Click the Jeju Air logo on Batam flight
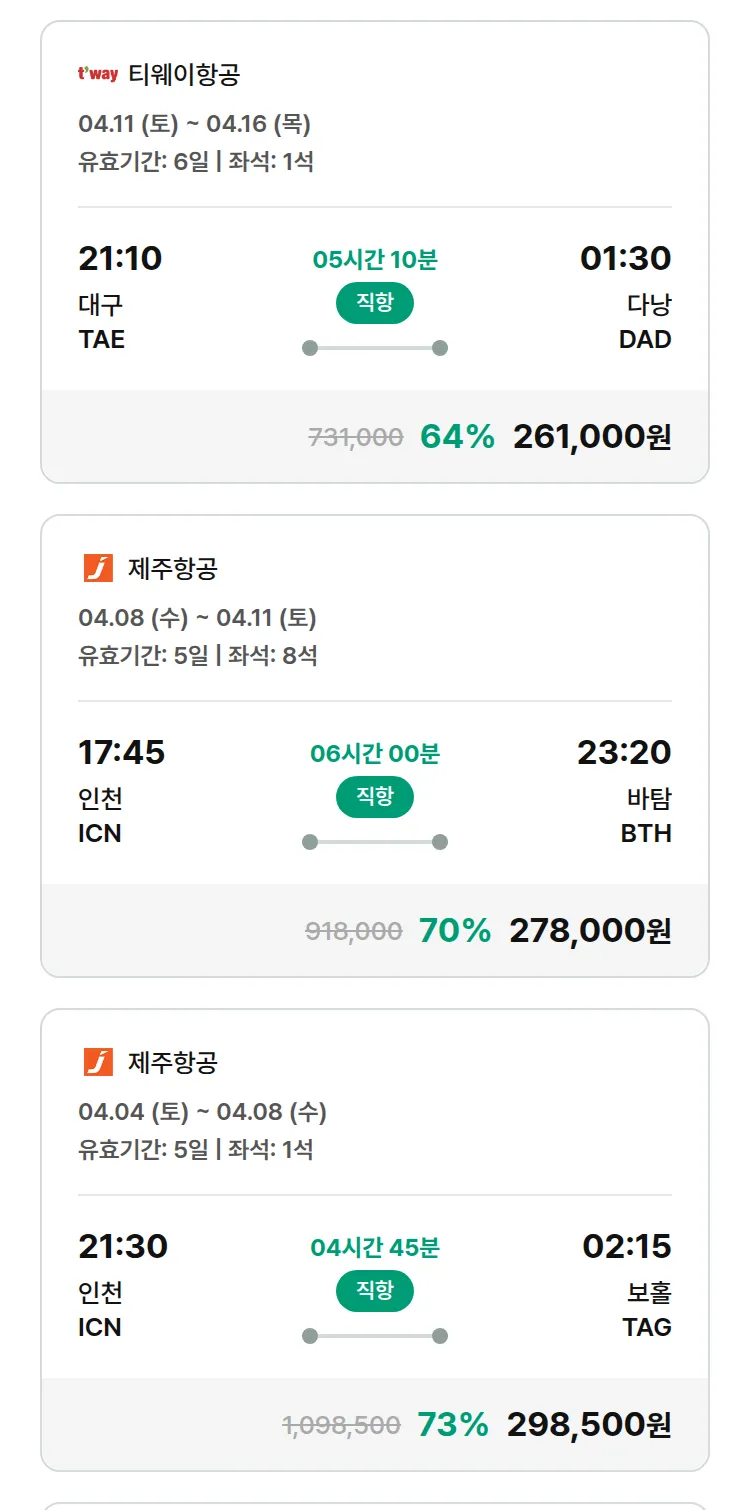The height and width of the screenshot is (1510, 750). pyautogui.click(x=98, y=568)
